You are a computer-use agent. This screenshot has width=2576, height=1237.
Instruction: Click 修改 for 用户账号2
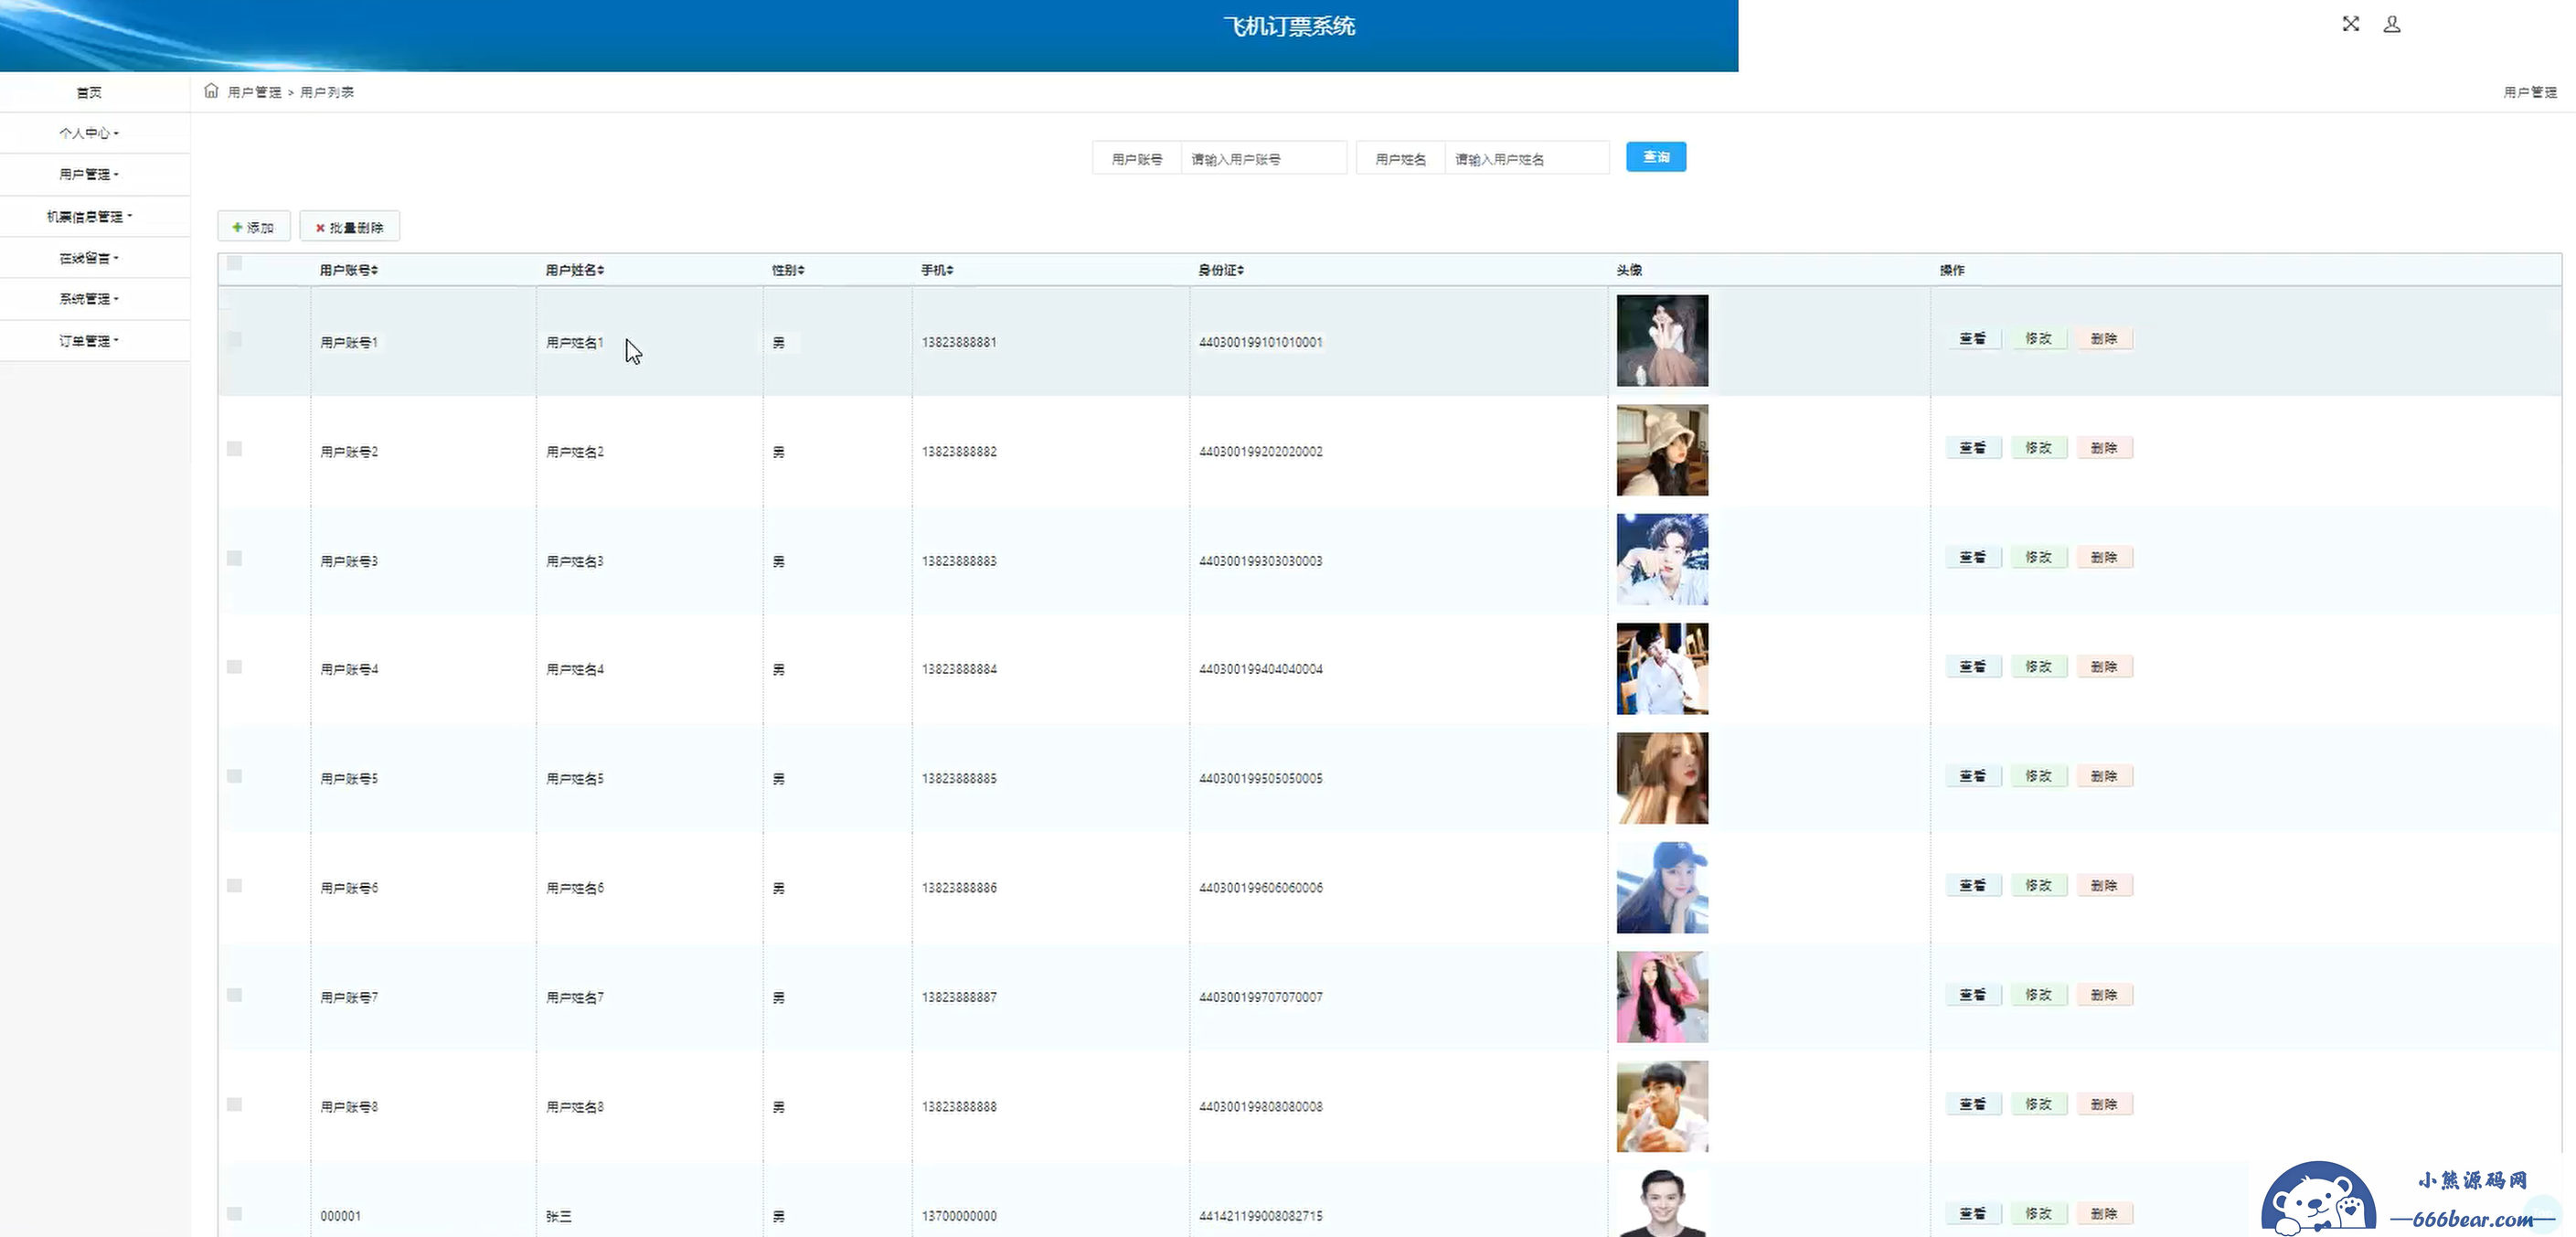(2038, 448)
